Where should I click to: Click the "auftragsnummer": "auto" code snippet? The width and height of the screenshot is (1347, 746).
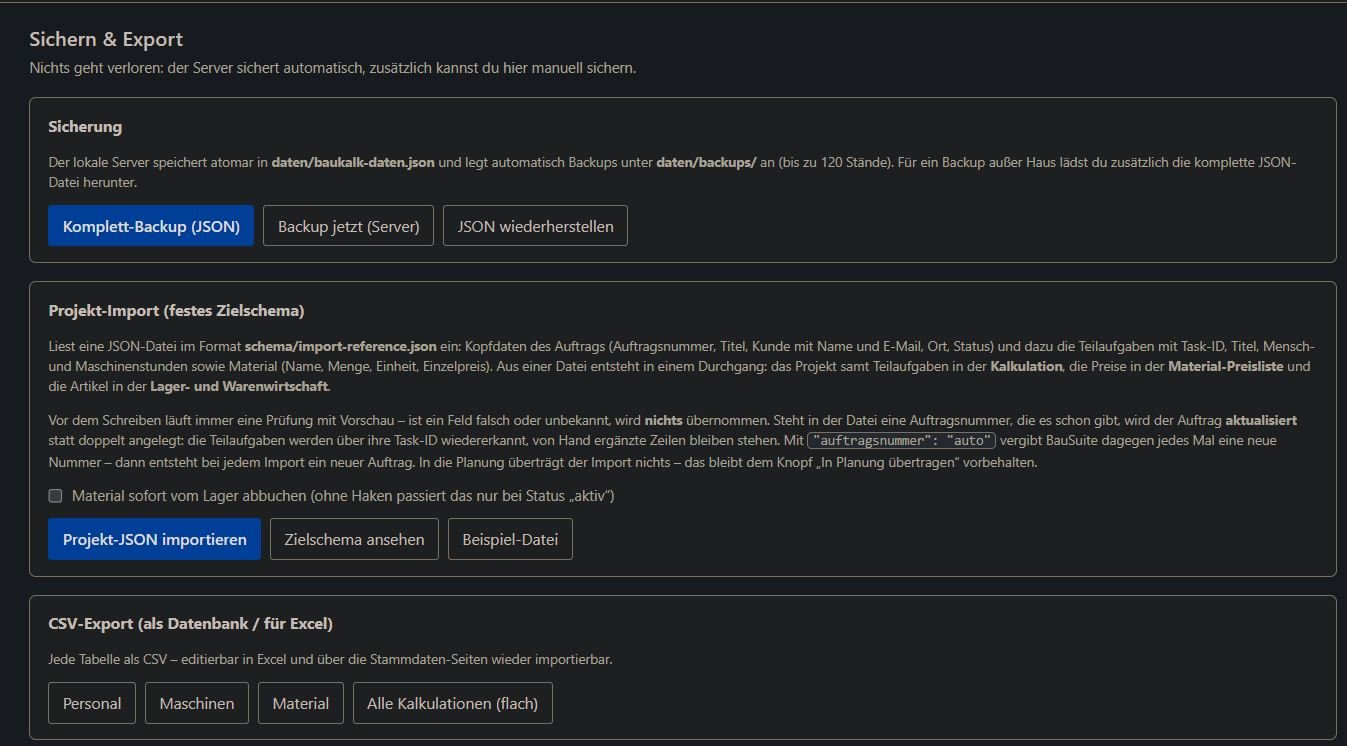902,440
